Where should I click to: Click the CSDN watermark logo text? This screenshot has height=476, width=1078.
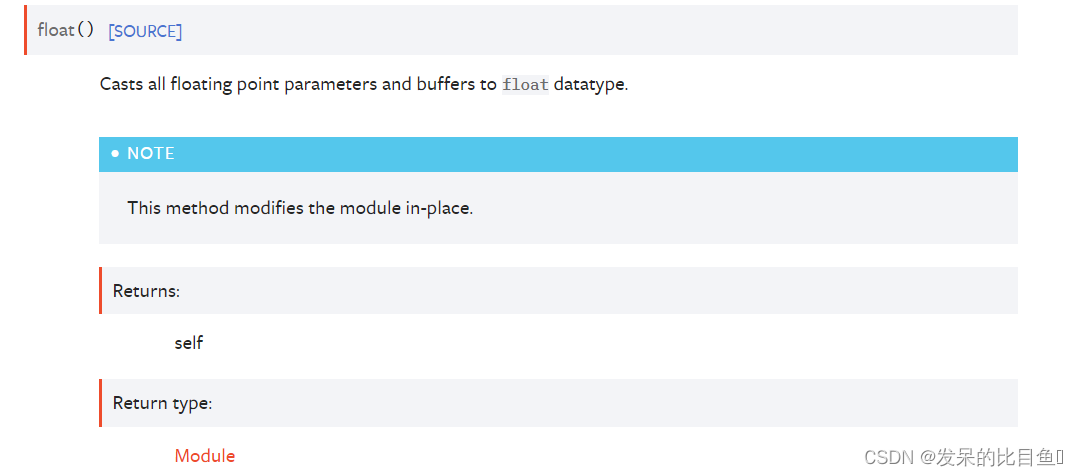pos(889,456)
